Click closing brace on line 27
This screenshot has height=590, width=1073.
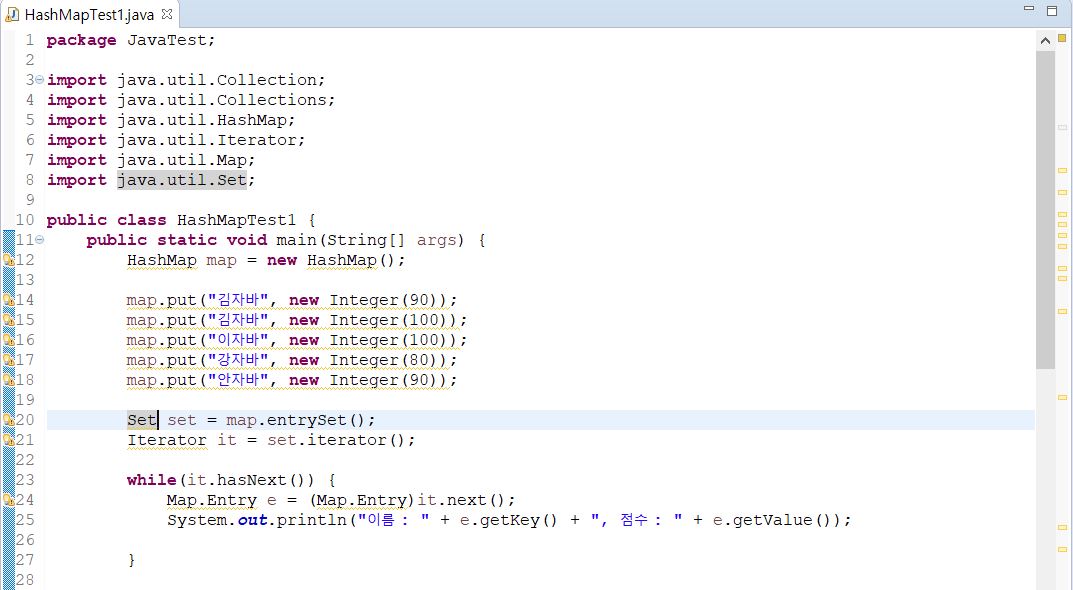[x=131, y=561]
